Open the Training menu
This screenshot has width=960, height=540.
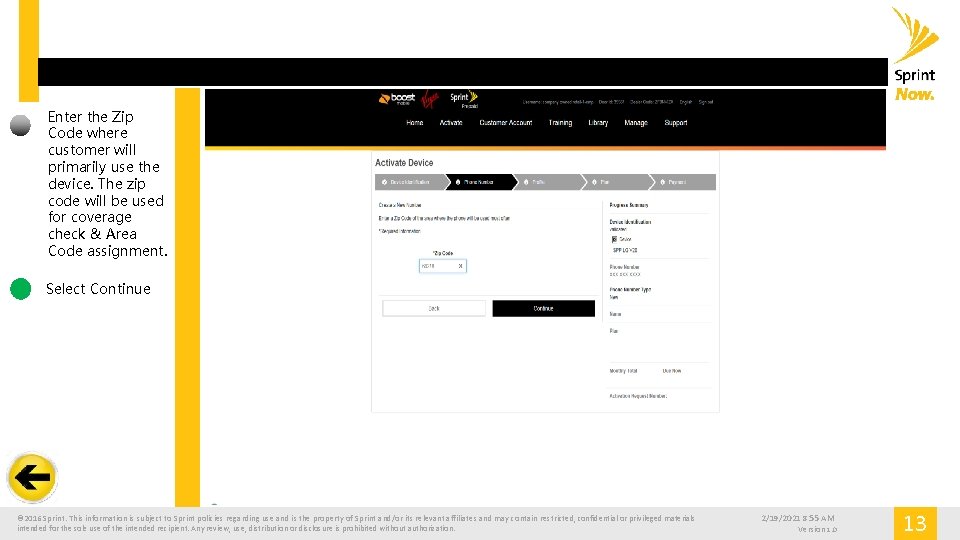point(560,122)
